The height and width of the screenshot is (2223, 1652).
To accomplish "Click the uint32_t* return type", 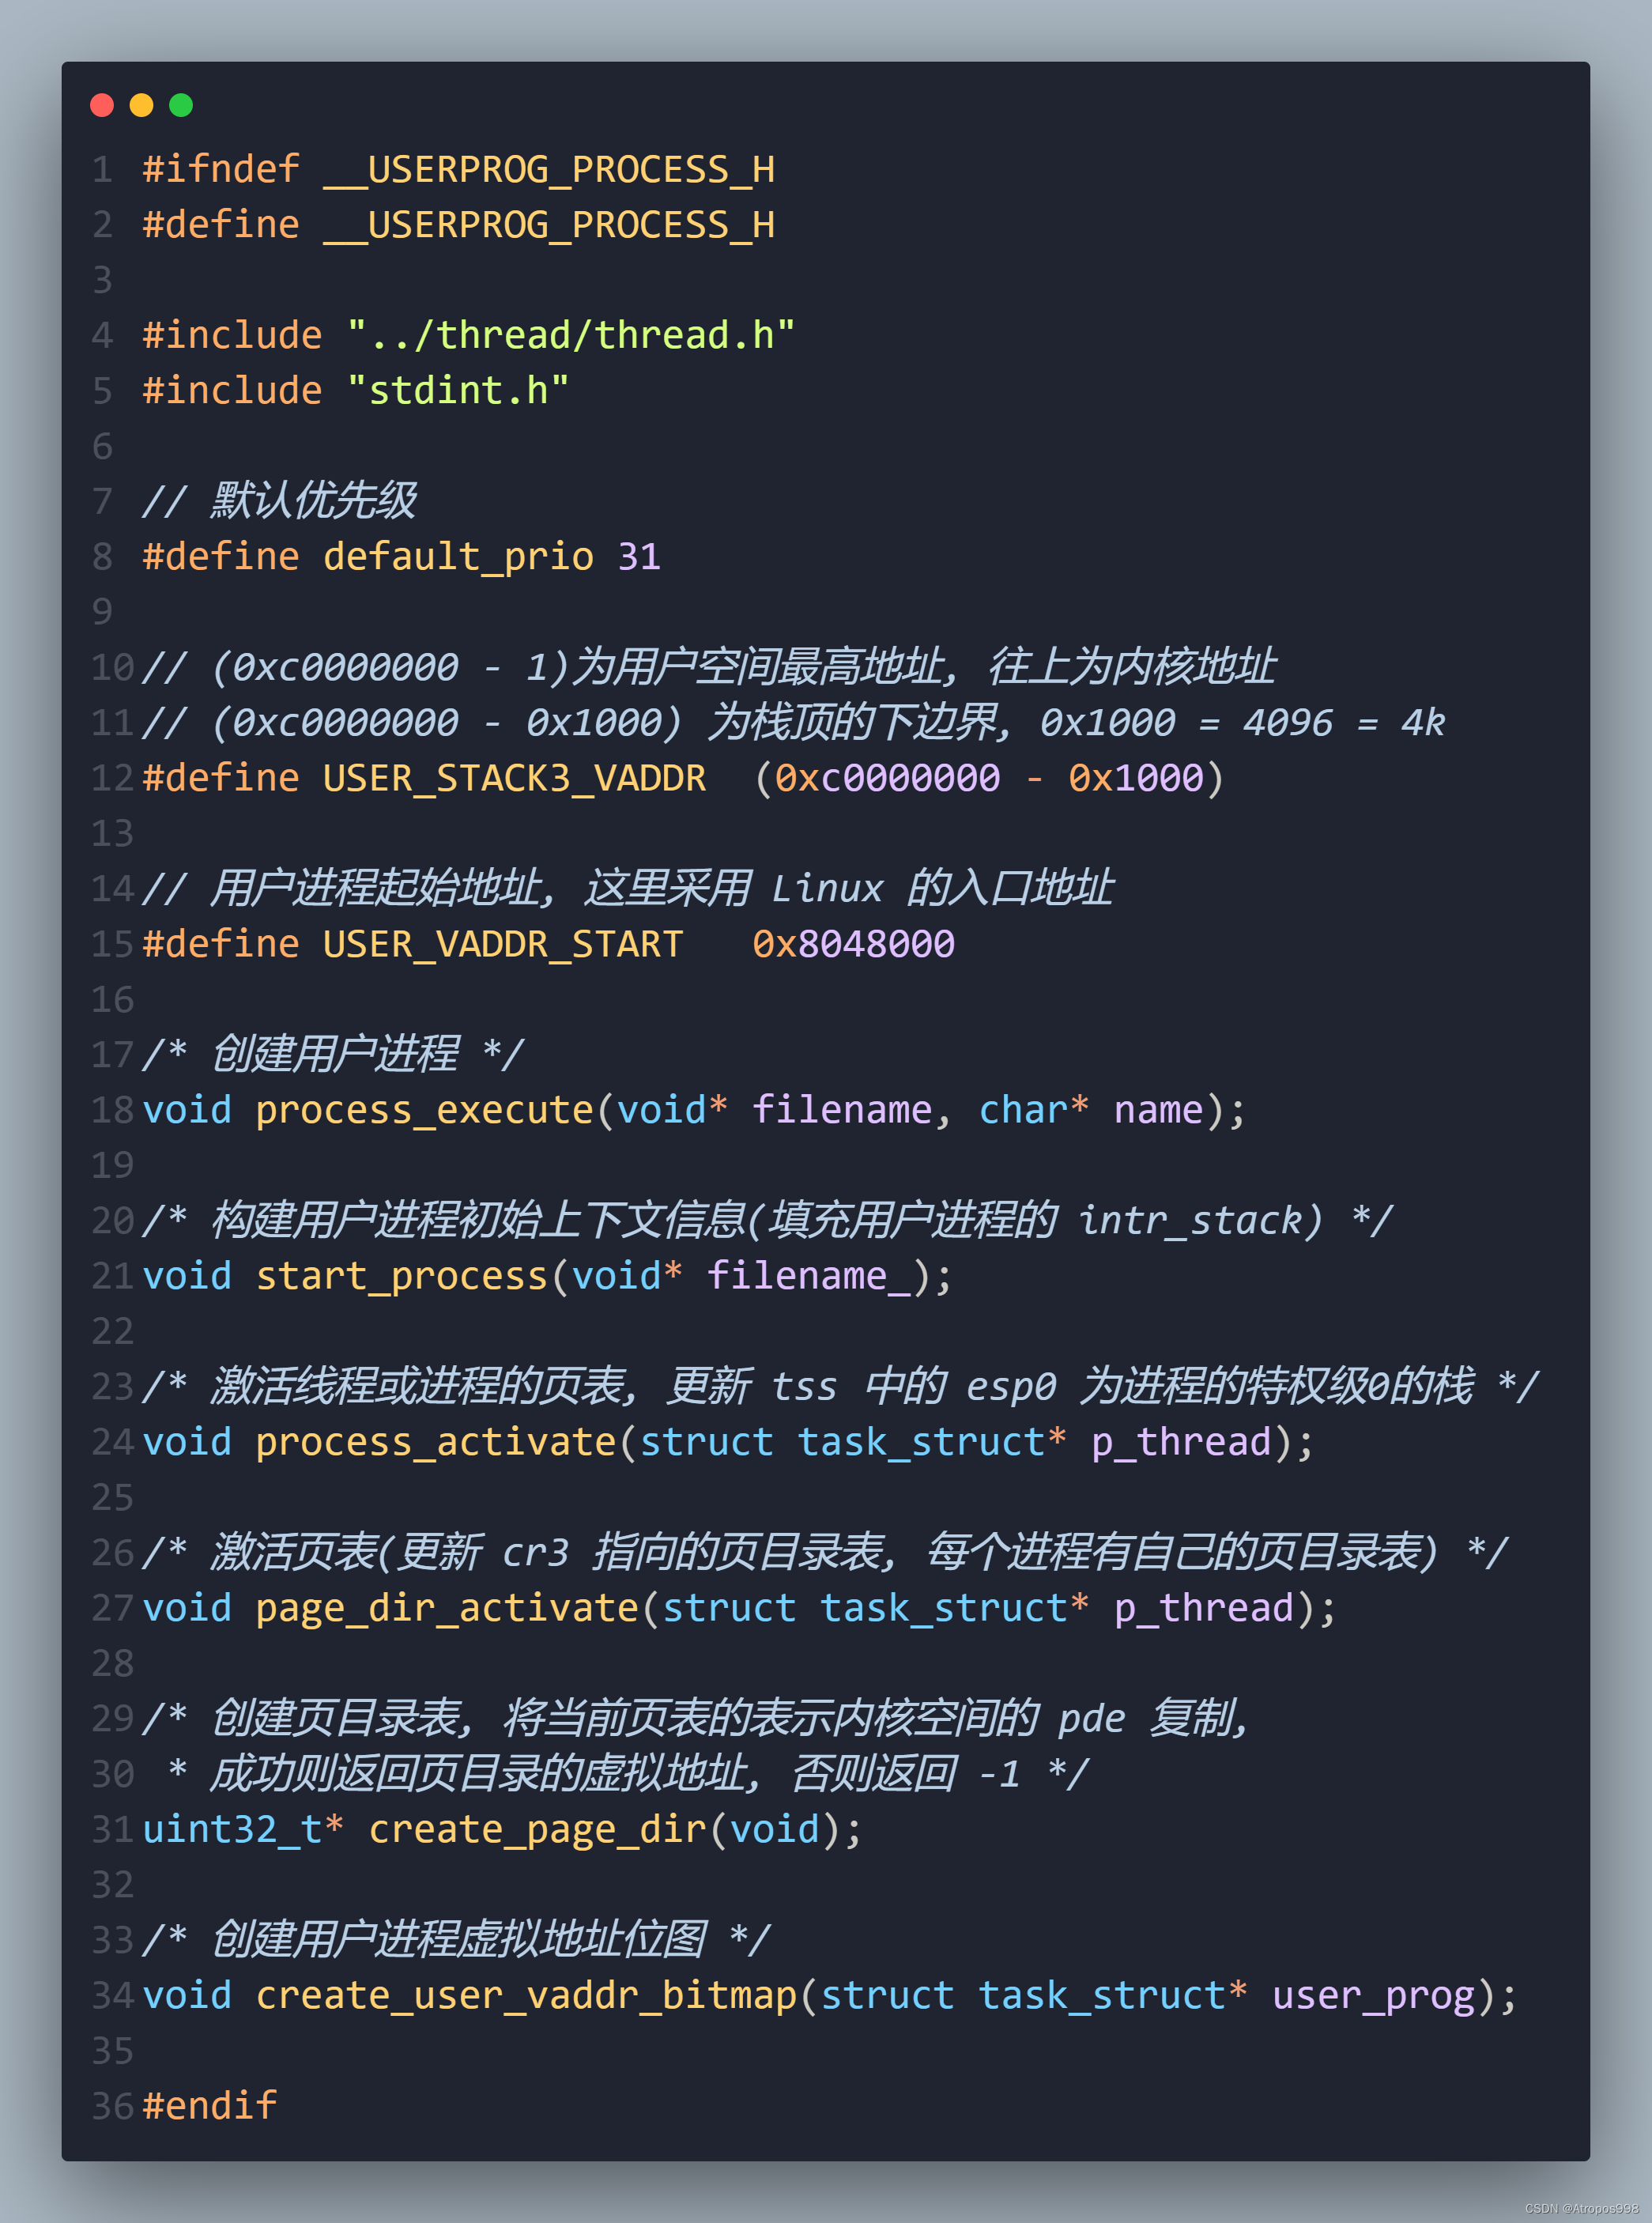I will (x=243, y=1829).
